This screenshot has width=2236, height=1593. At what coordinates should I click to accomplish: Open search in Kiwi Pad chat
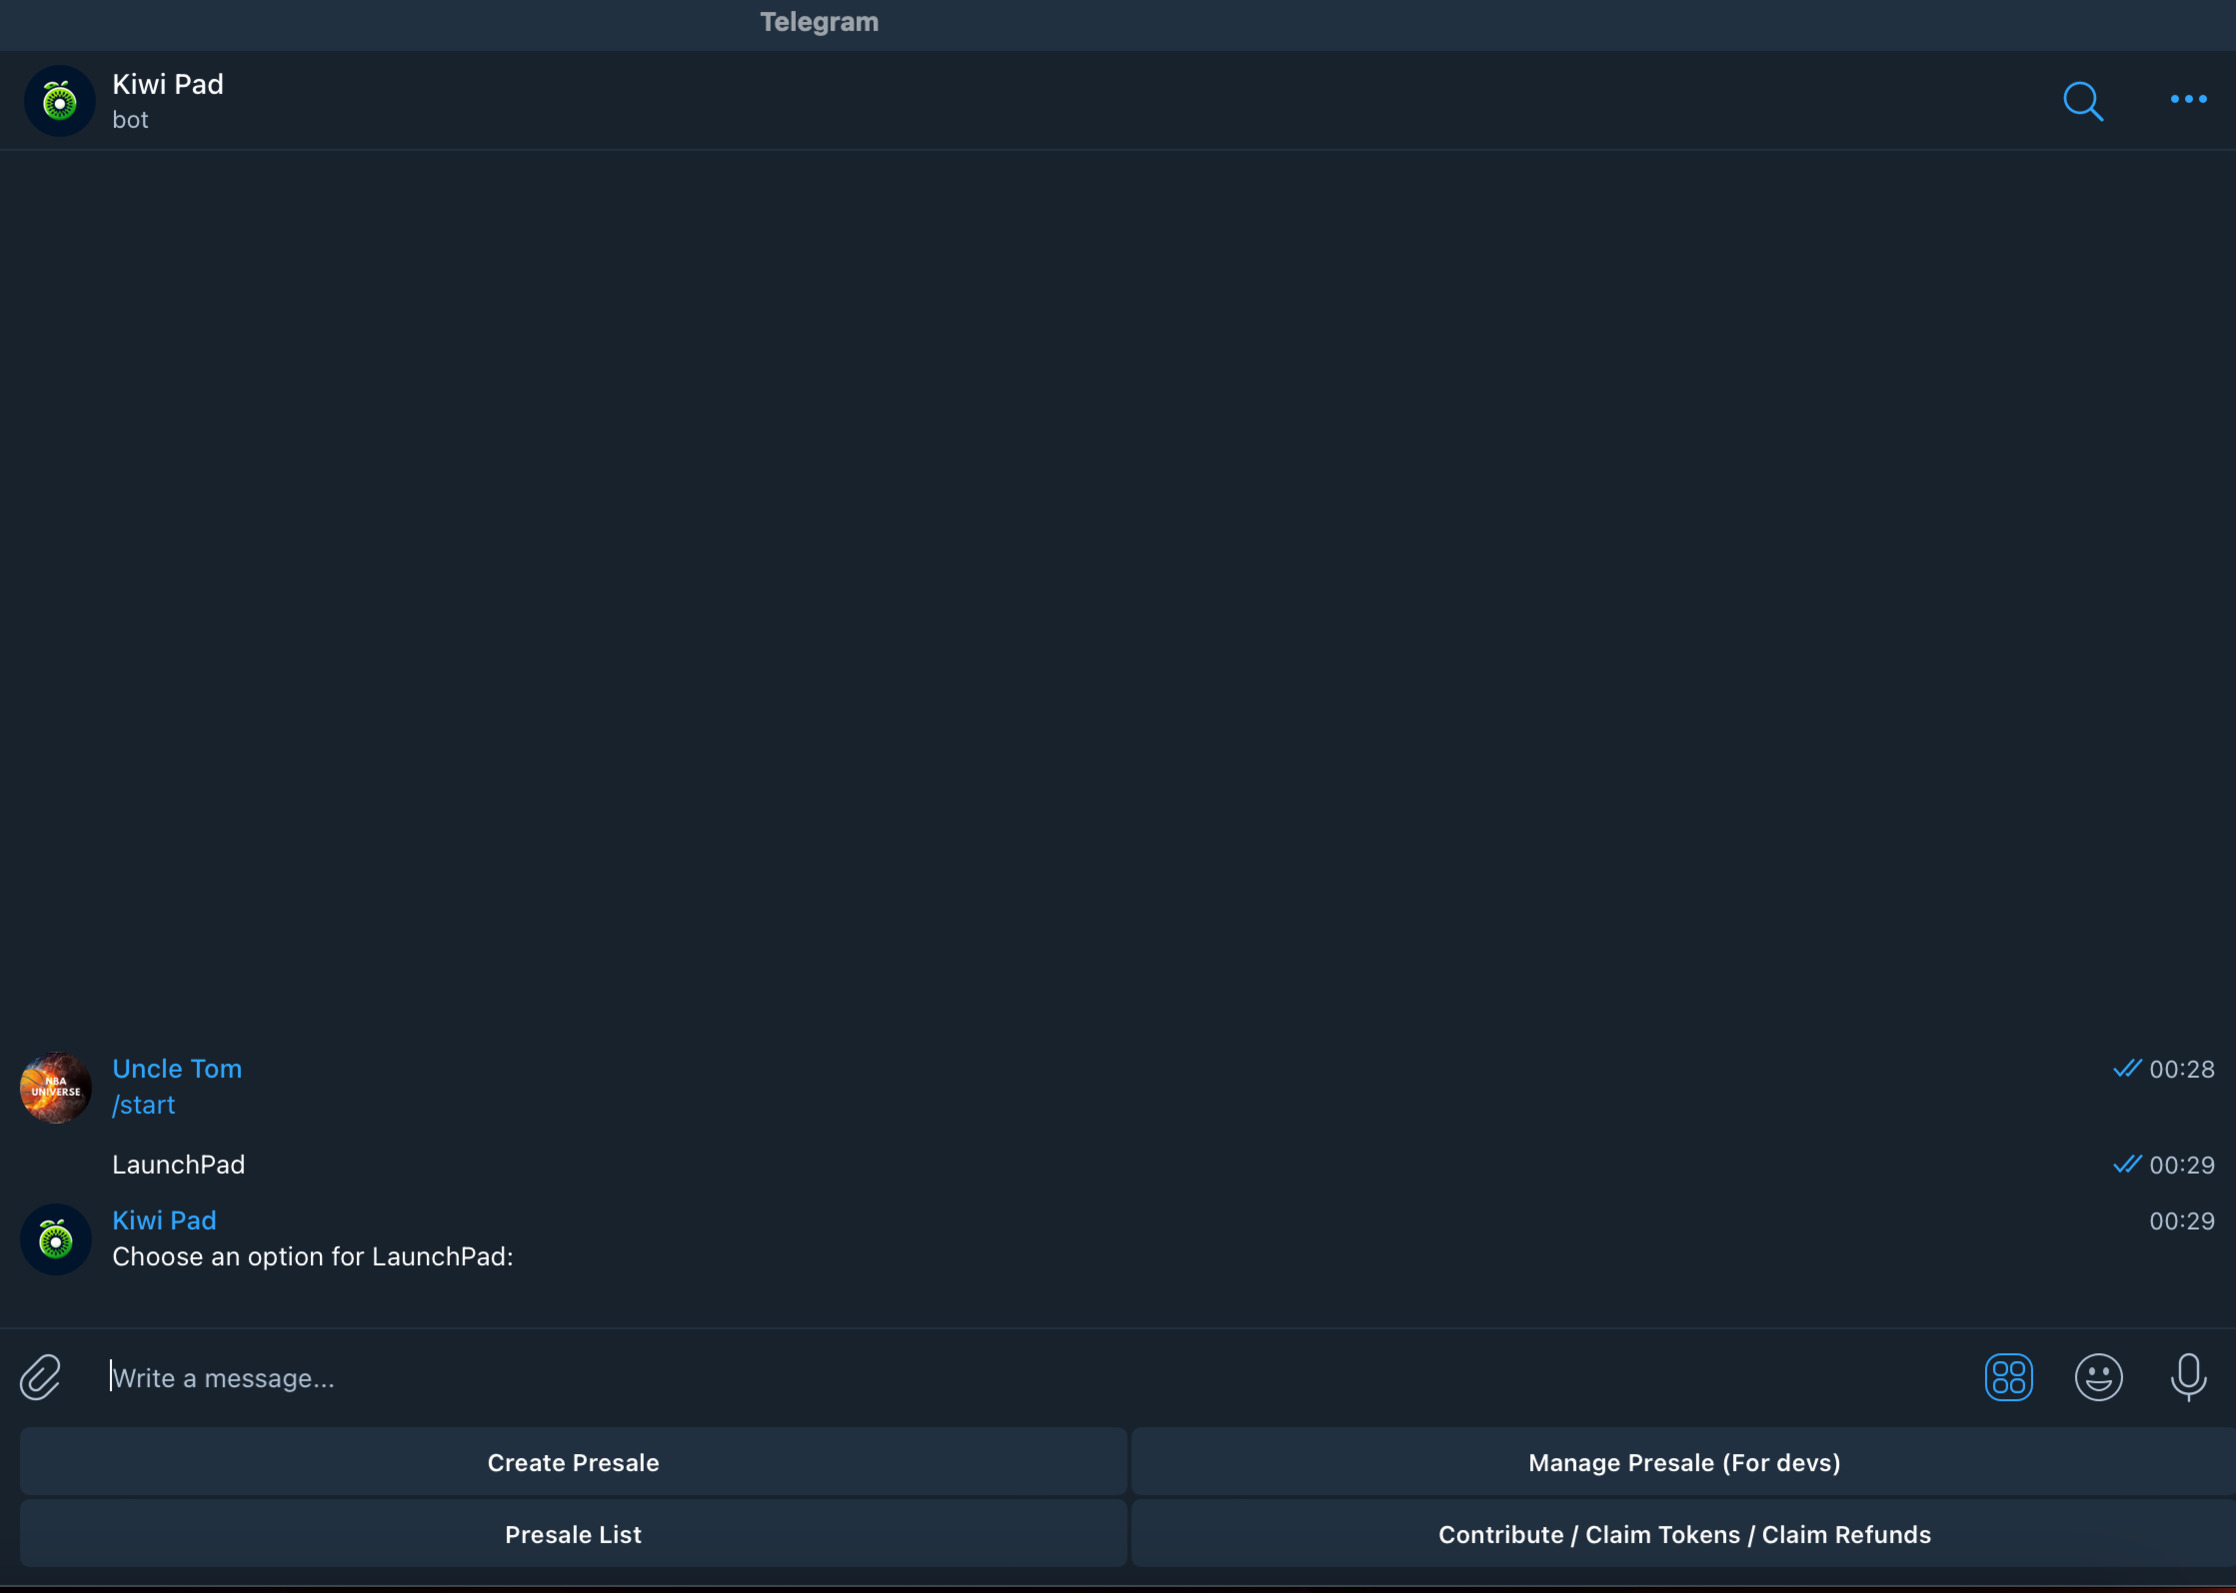coord(2083,101)
